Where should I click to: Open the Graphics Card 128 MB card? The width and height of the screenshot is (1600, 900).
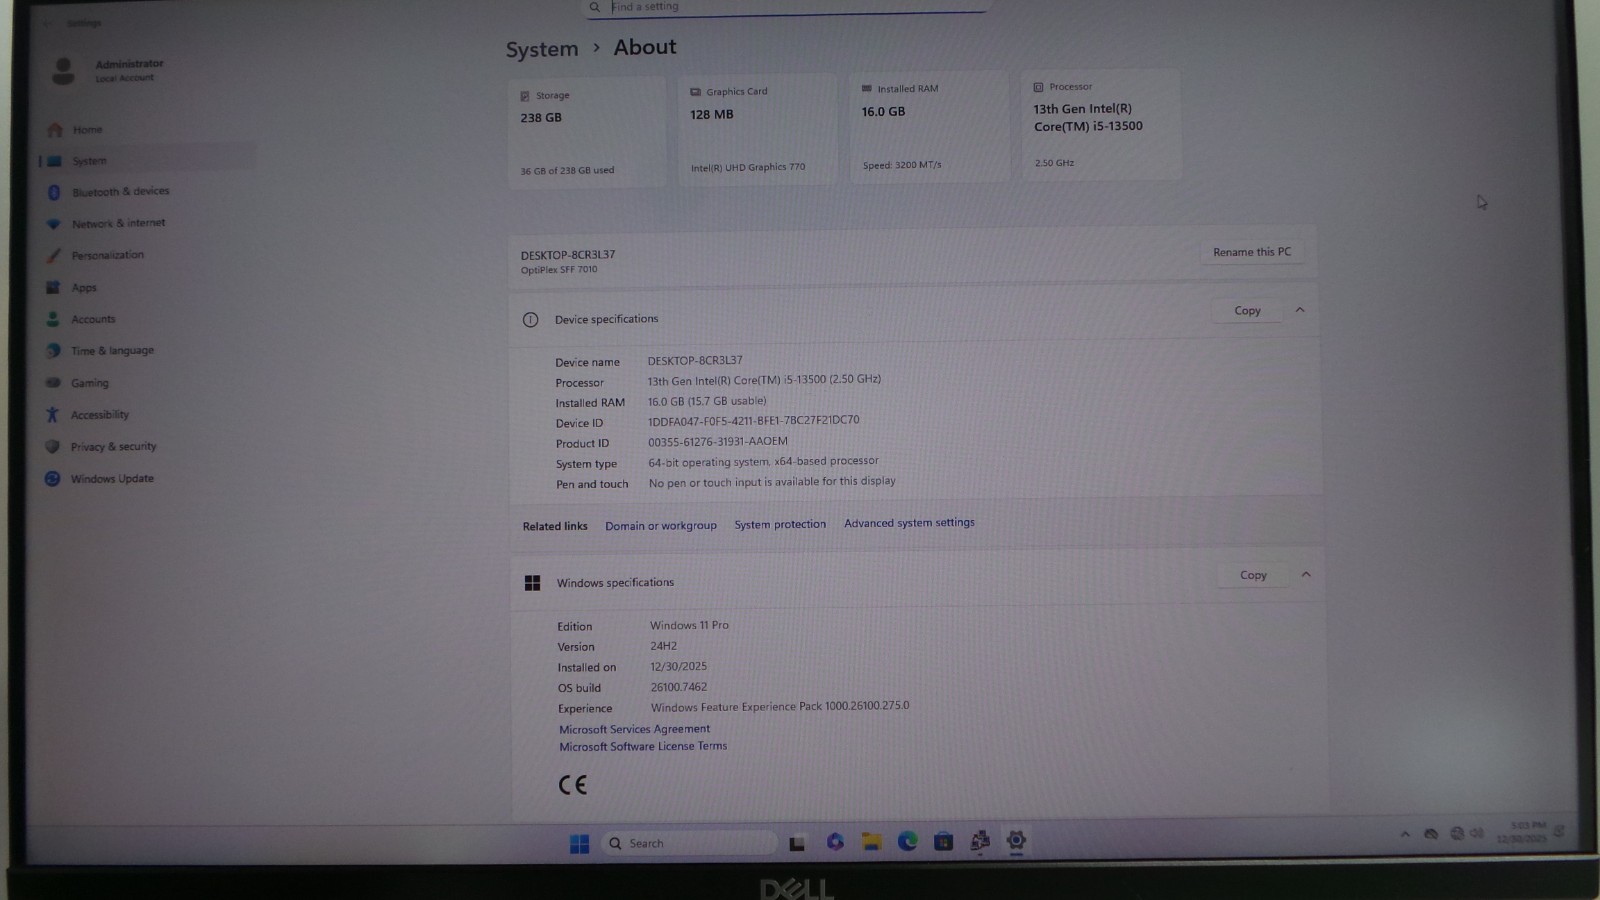click(757, 129)
